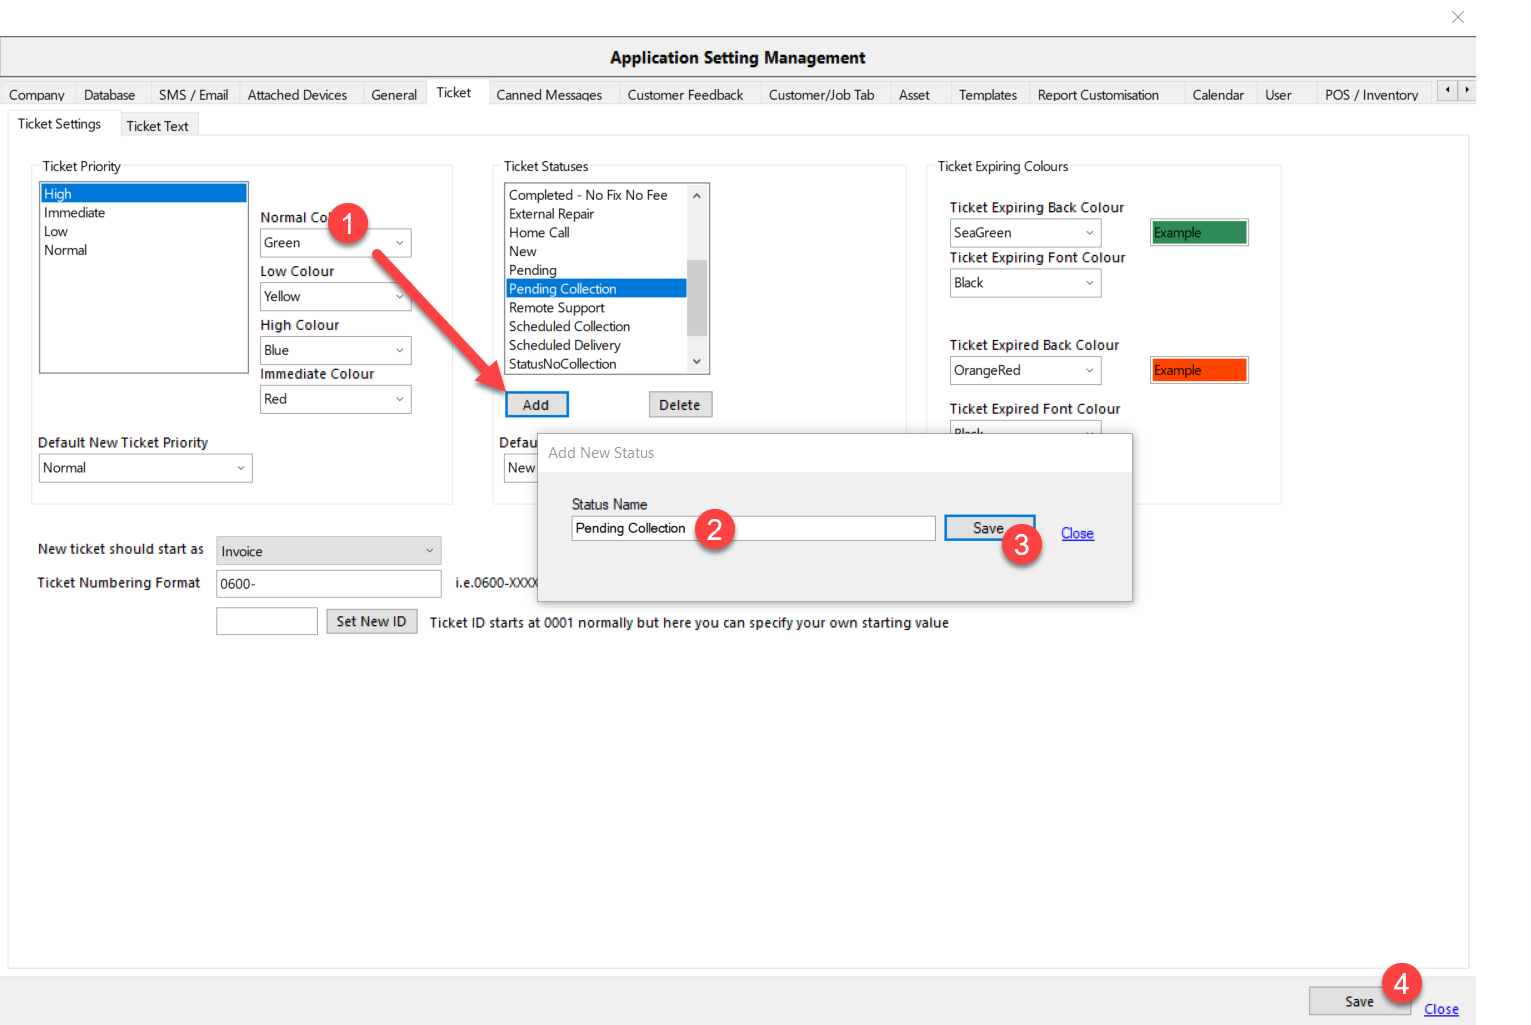Select the New status in list
The height and width of the screenshot is (1025, 1531).
[597, 252]
